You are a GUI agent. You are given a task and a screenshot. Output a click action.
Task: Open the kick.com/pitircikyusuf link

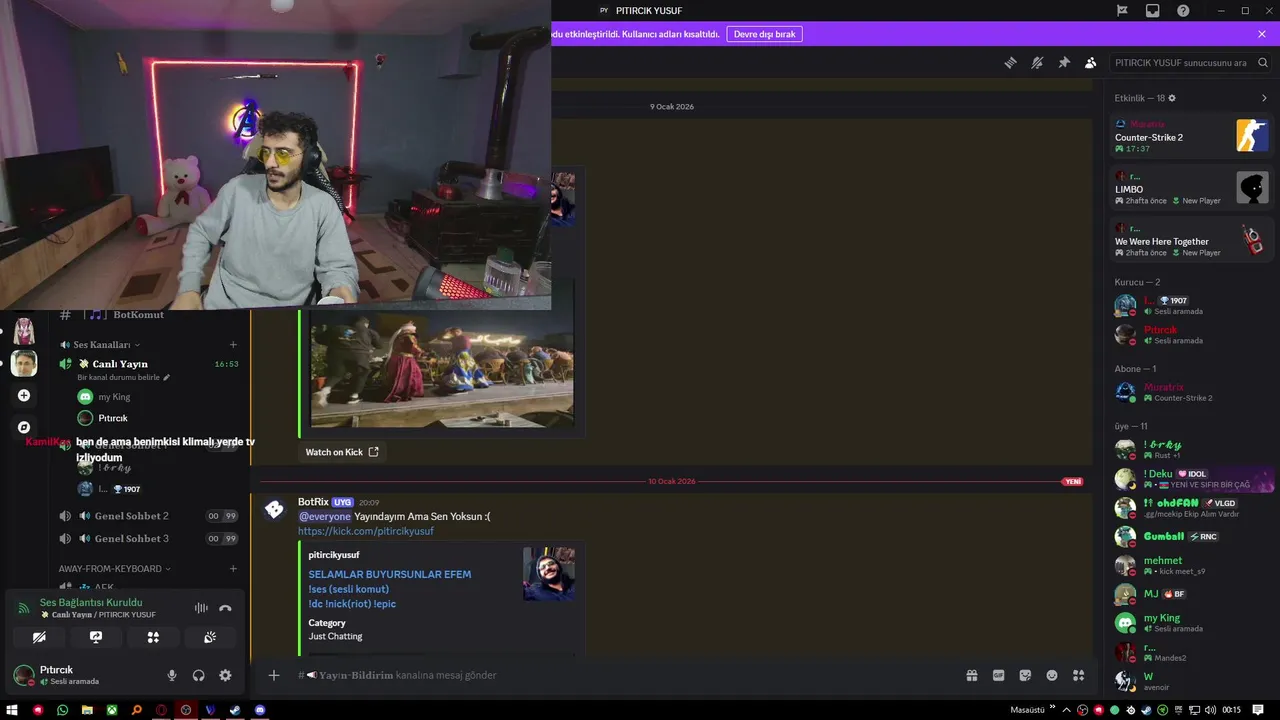pos(366,531)
